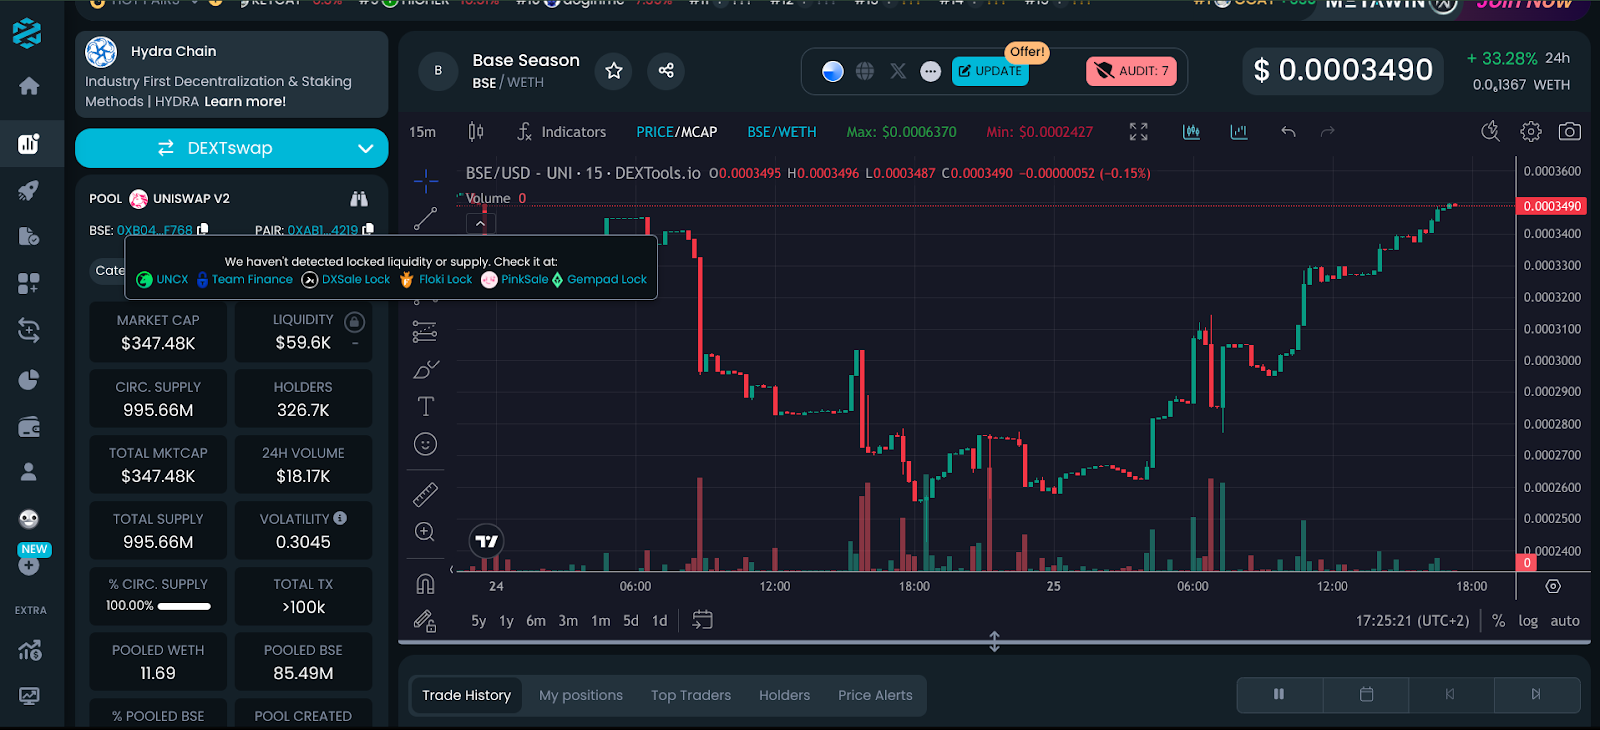The height and width of the screenshot is (730, 1600).
Task: Toggle log scale on chart
Action: [1528, 621]
